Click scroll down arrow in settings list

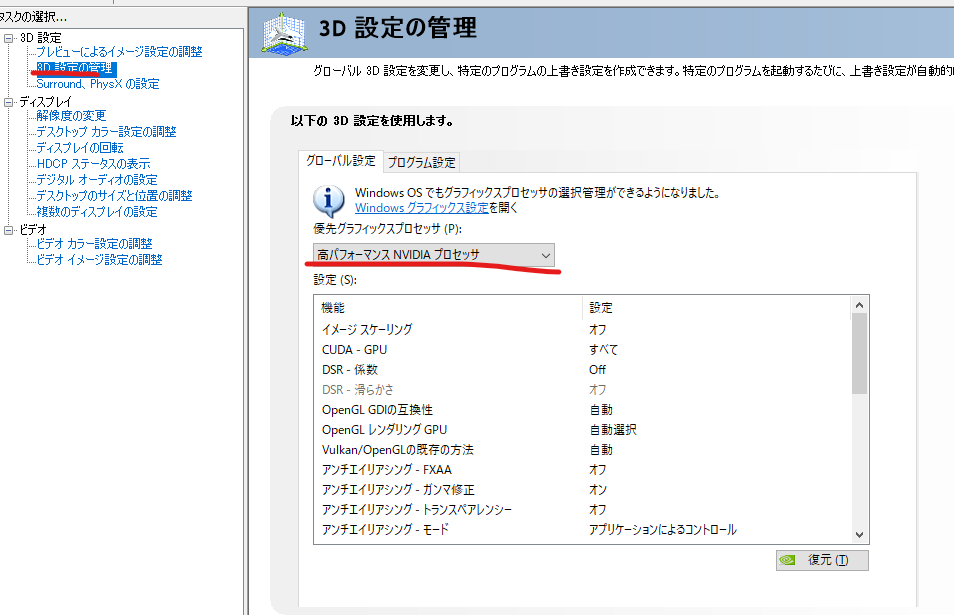[x=859, y=535]
